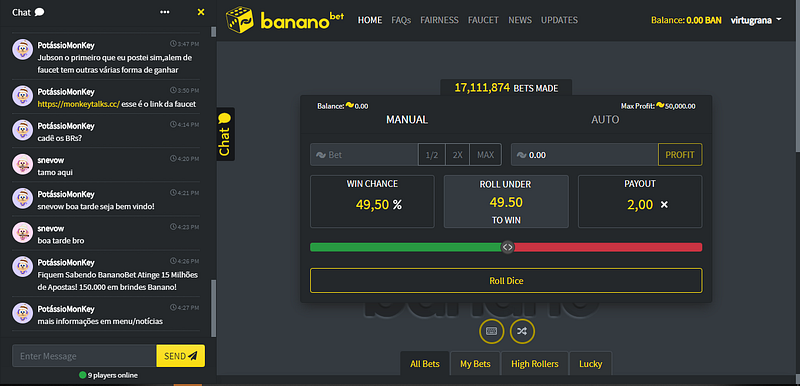Click the 'boa tarde bro' message text

(61, 241)
